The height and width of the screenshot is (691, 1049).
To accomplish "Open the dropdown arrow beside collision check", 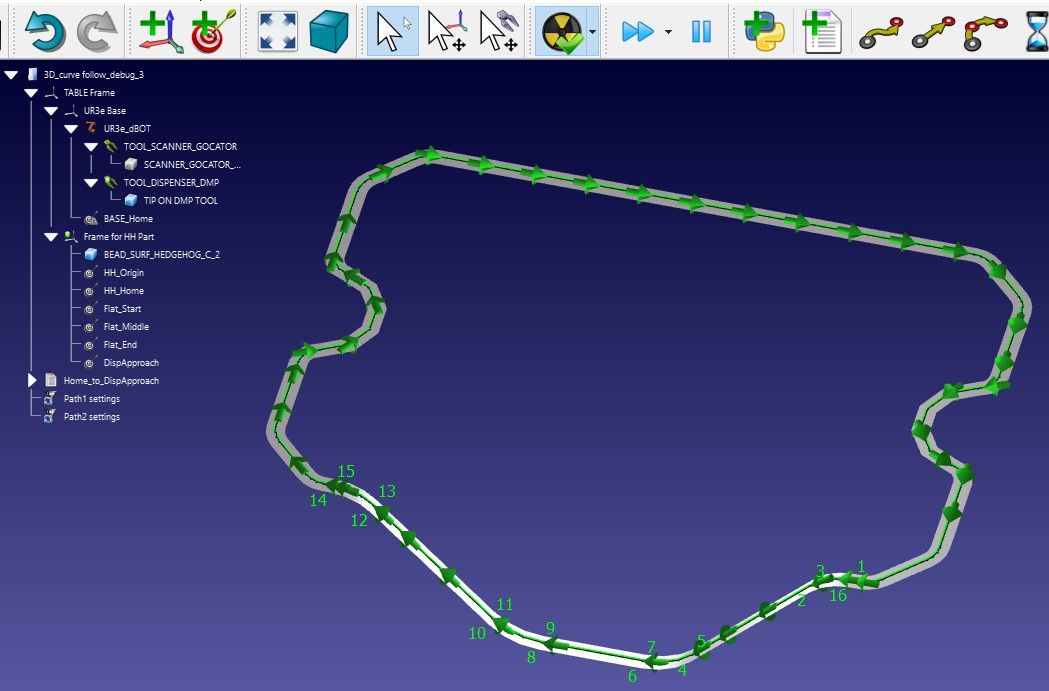I will pyautogui.click(x=593, y=31).
